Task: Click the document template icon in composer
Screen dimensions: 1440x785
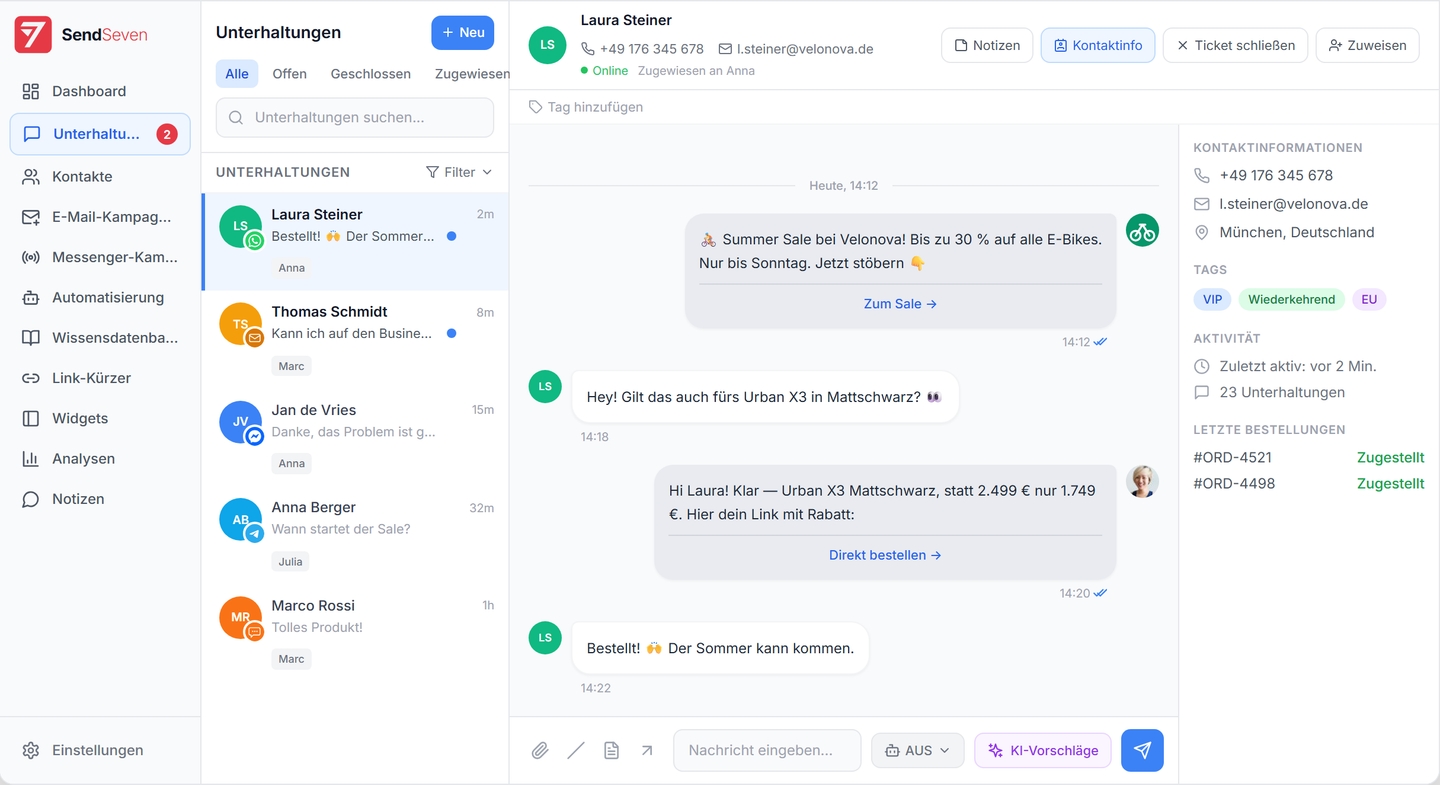Action: 612,750
